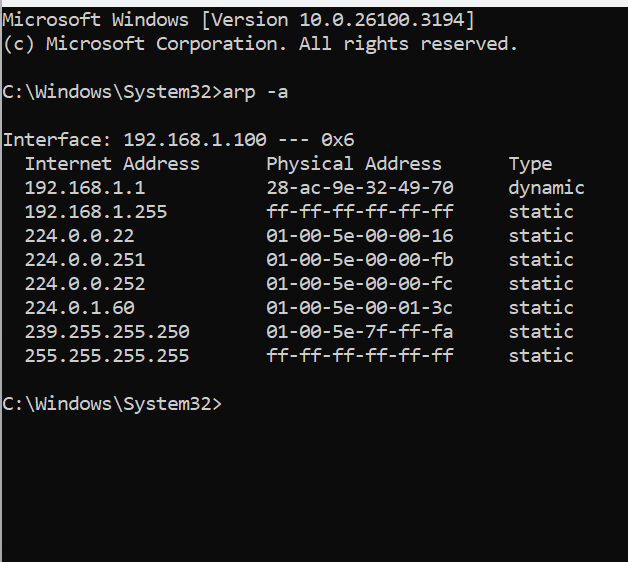Click the 192.168.1.1 internet address
This screenshot has width=628, height=562.
(x=85, y=188)
